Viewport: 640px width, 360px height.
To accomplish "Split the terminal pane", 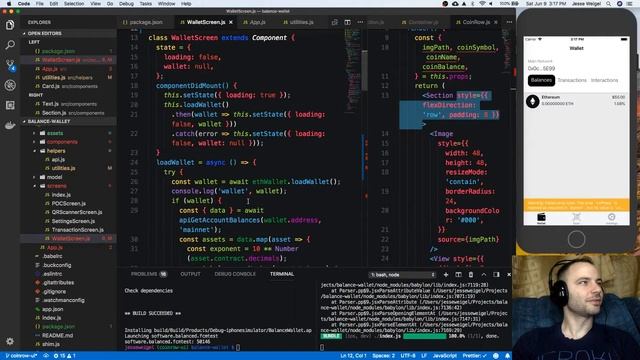I will [x=458, y=275].
